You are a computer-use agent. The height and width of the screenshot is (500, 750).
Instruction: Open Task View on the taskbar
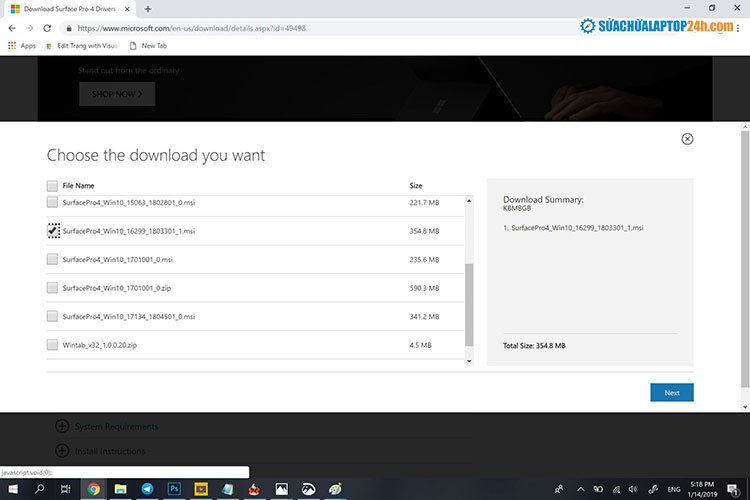pos(66,489)
